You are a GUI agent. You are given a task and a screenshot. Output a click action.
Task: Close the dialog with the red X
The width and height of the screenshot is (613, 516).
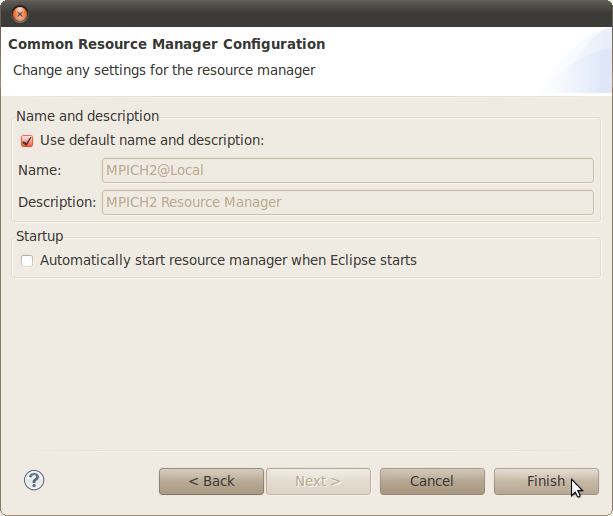pyautogui.click(x=20, y=14)
